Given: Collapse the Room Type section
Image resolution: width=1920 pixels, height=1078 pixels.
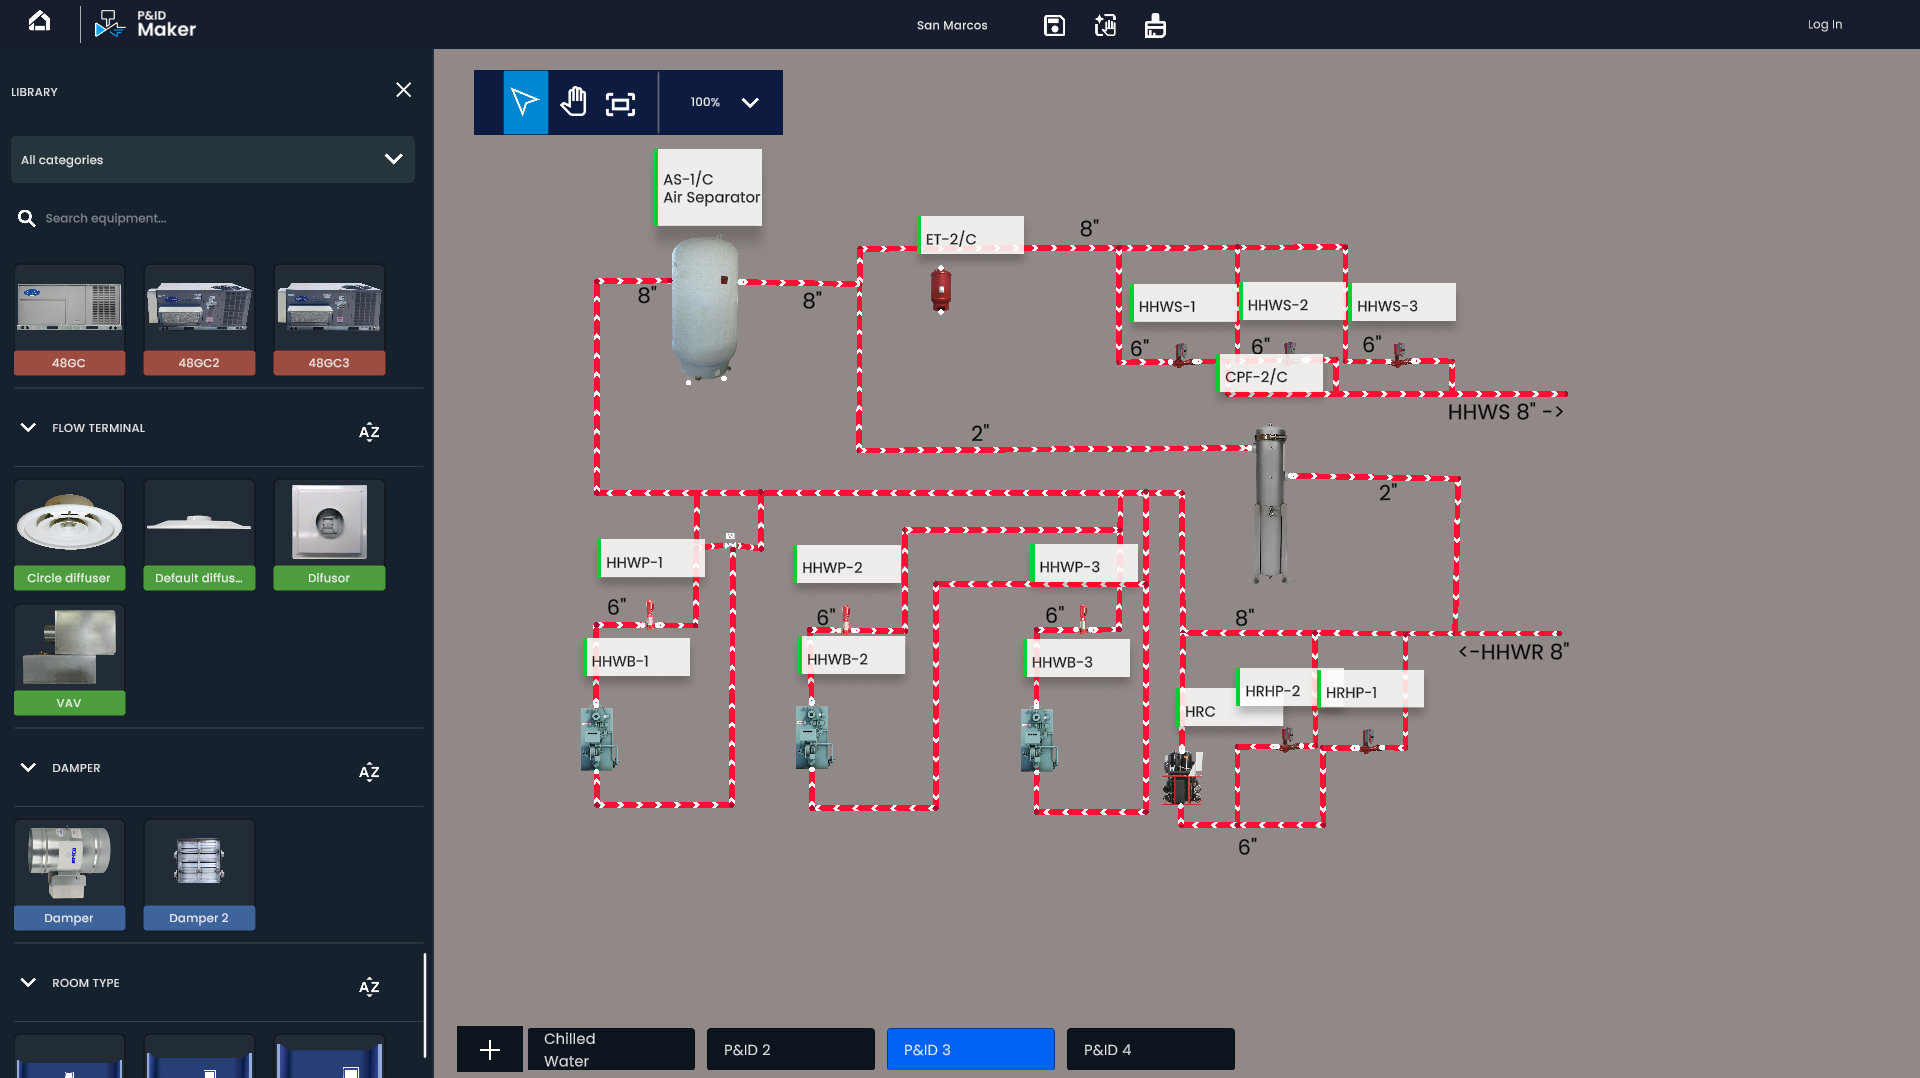Looking at the screenshot, I should coord(28,983).
